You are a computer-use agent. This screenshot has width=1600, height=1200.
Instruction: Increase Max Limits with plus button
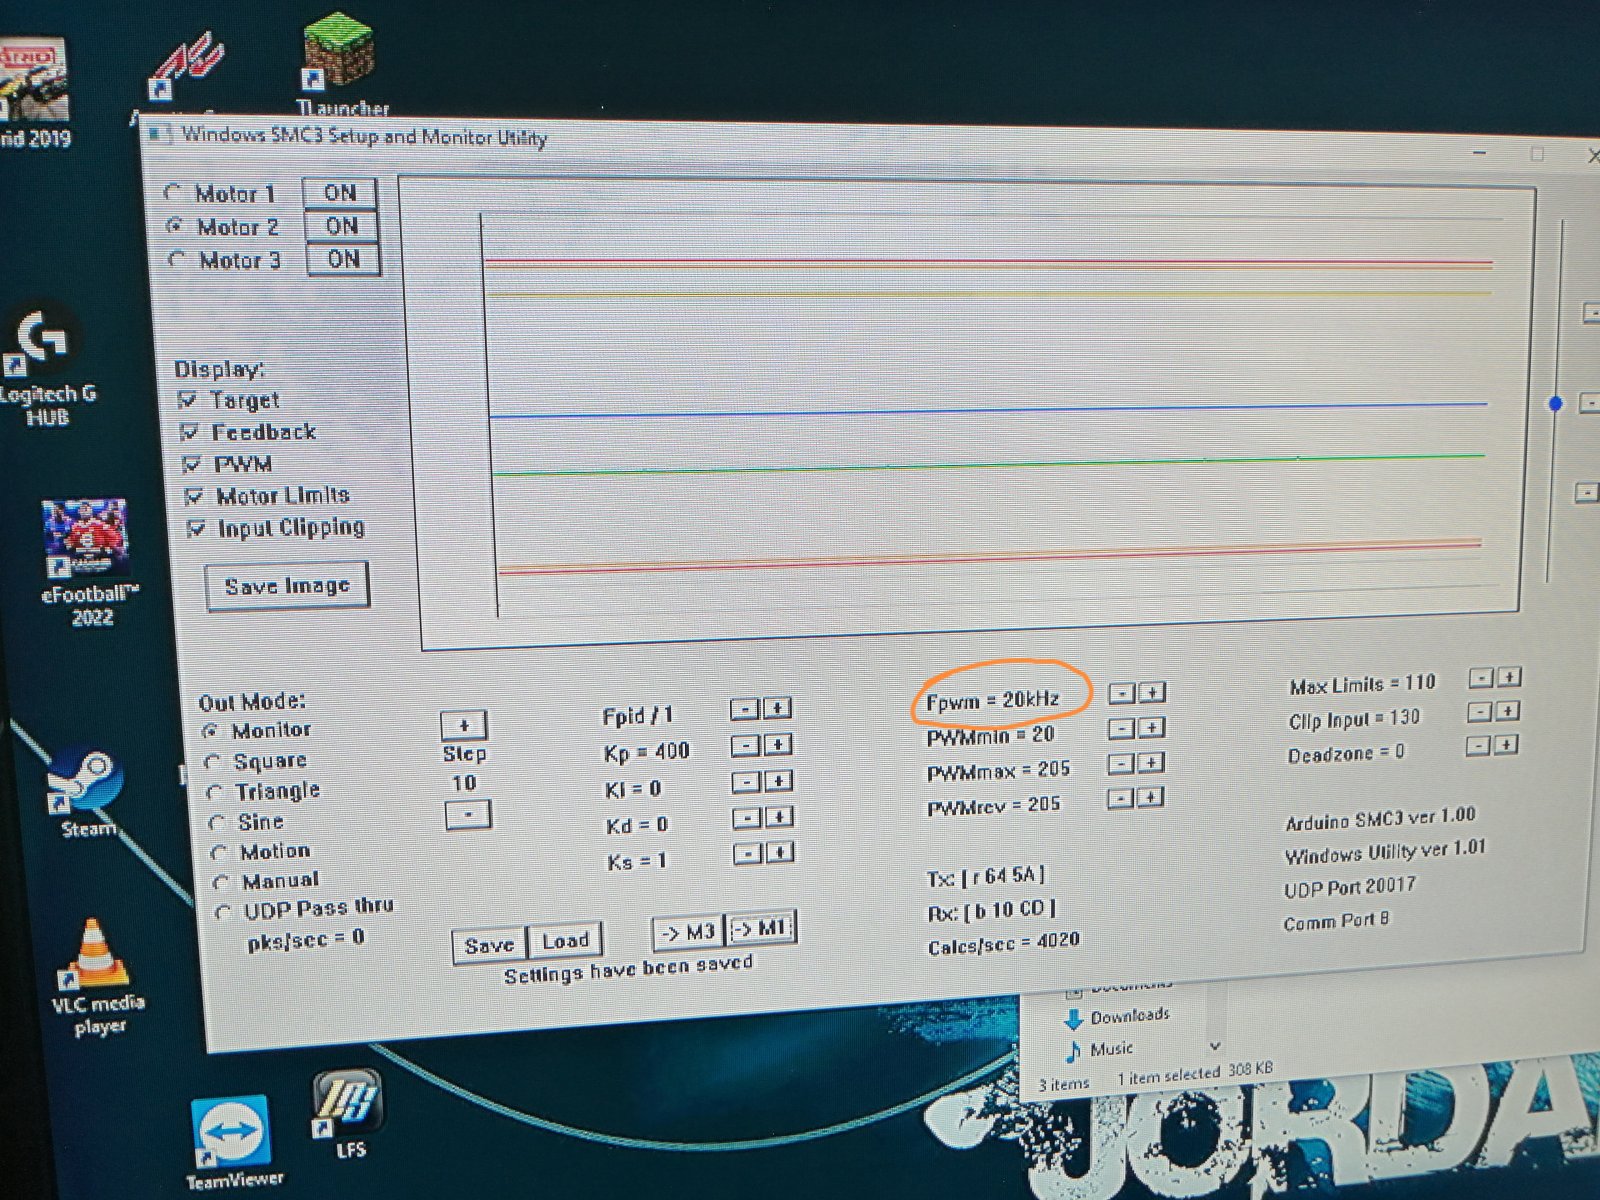pyautogui.click(x=1509, y=677)
